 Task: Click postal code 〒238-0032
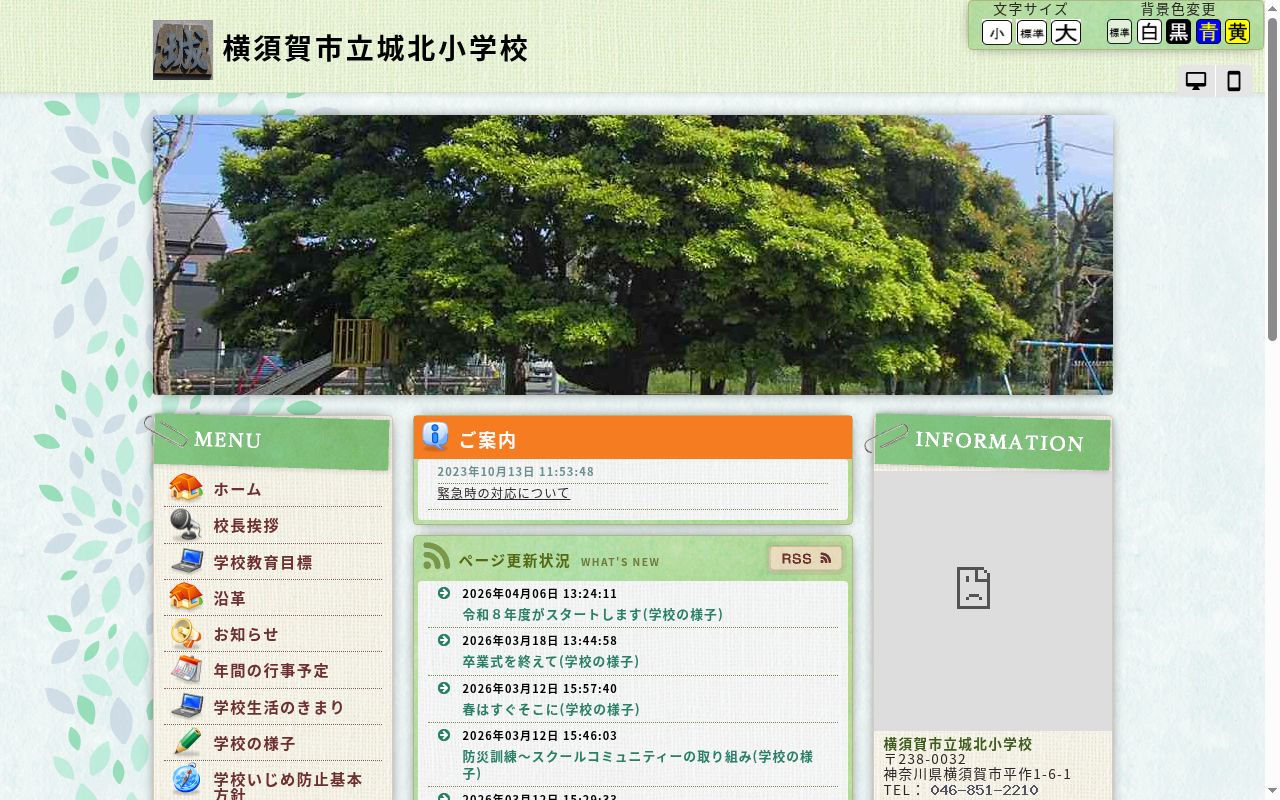coord(925,759)
